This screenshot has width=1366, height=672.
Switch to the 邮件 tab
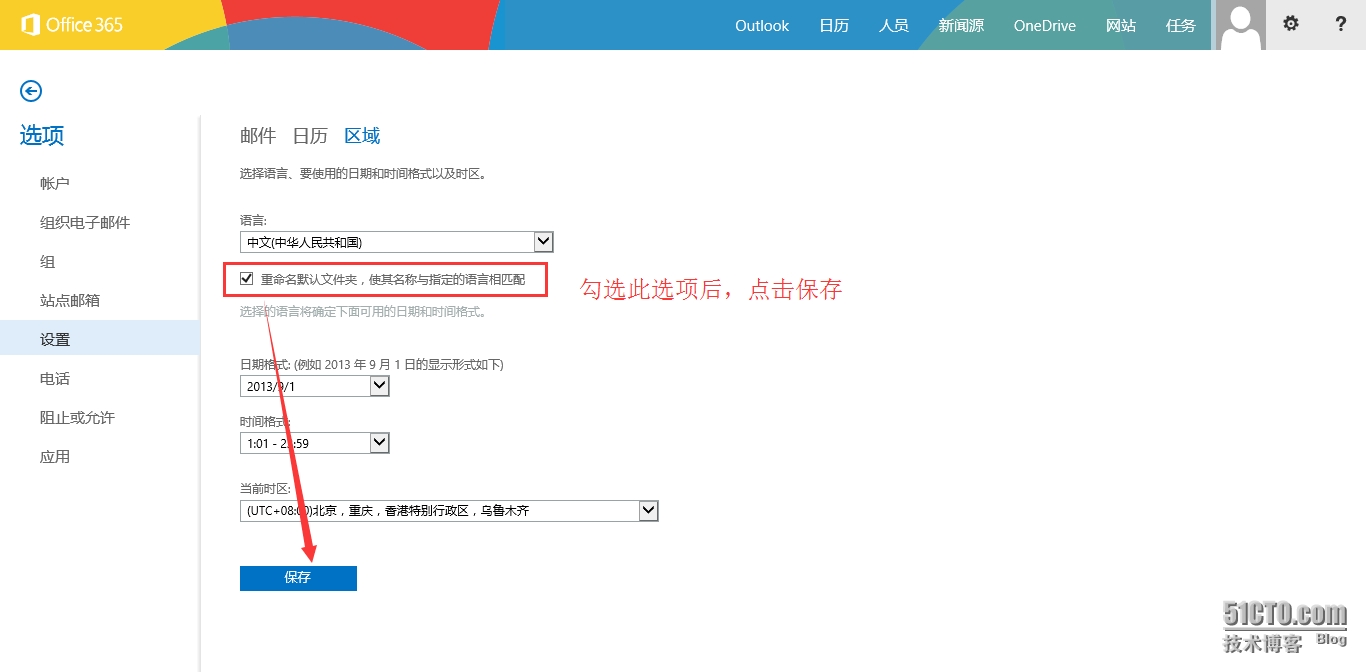(258, 136)
